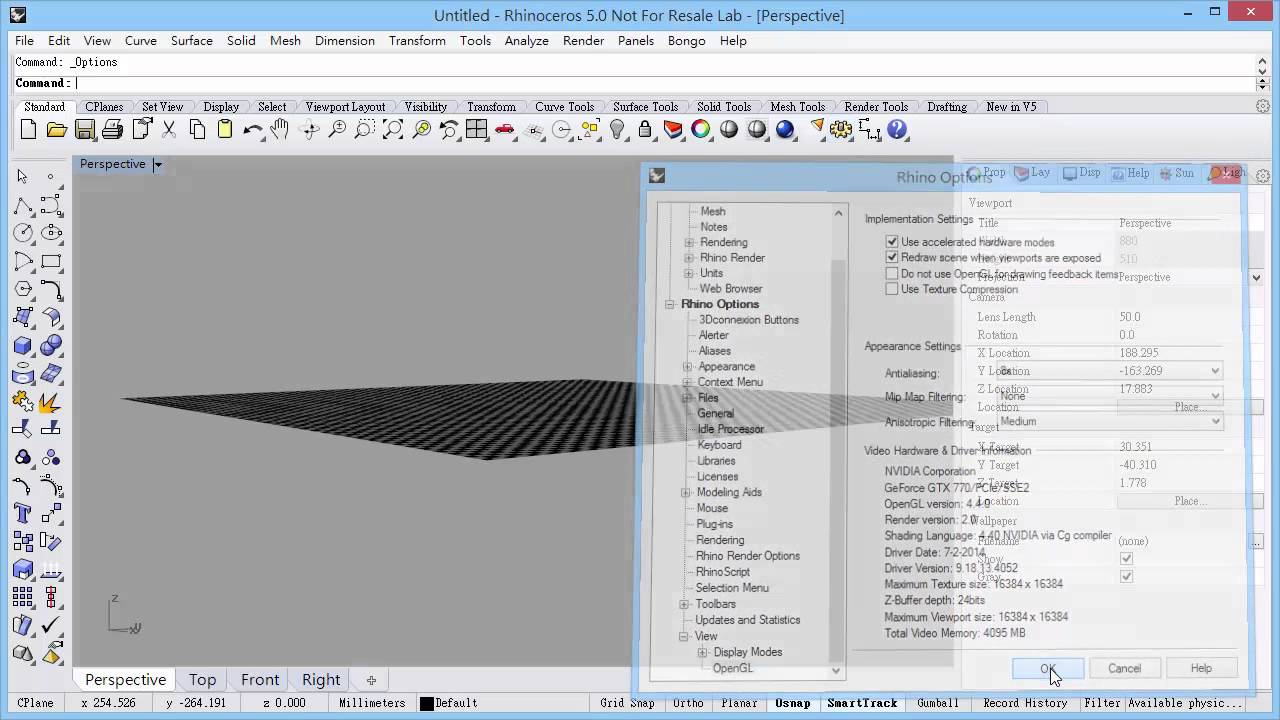Toggle Osnap in status bar

793,703
